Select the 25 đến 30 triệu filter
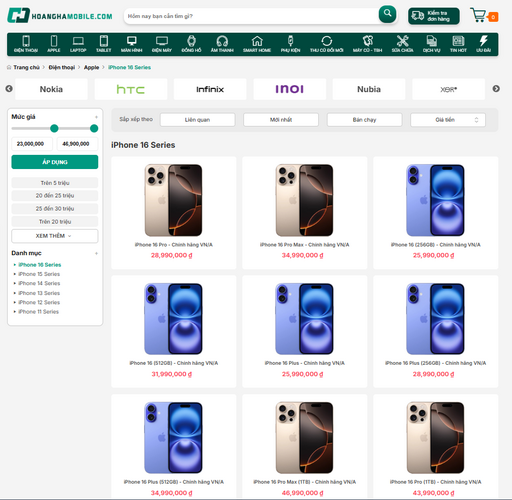Viewport: 512px width, 500px height. click(55, 209)
